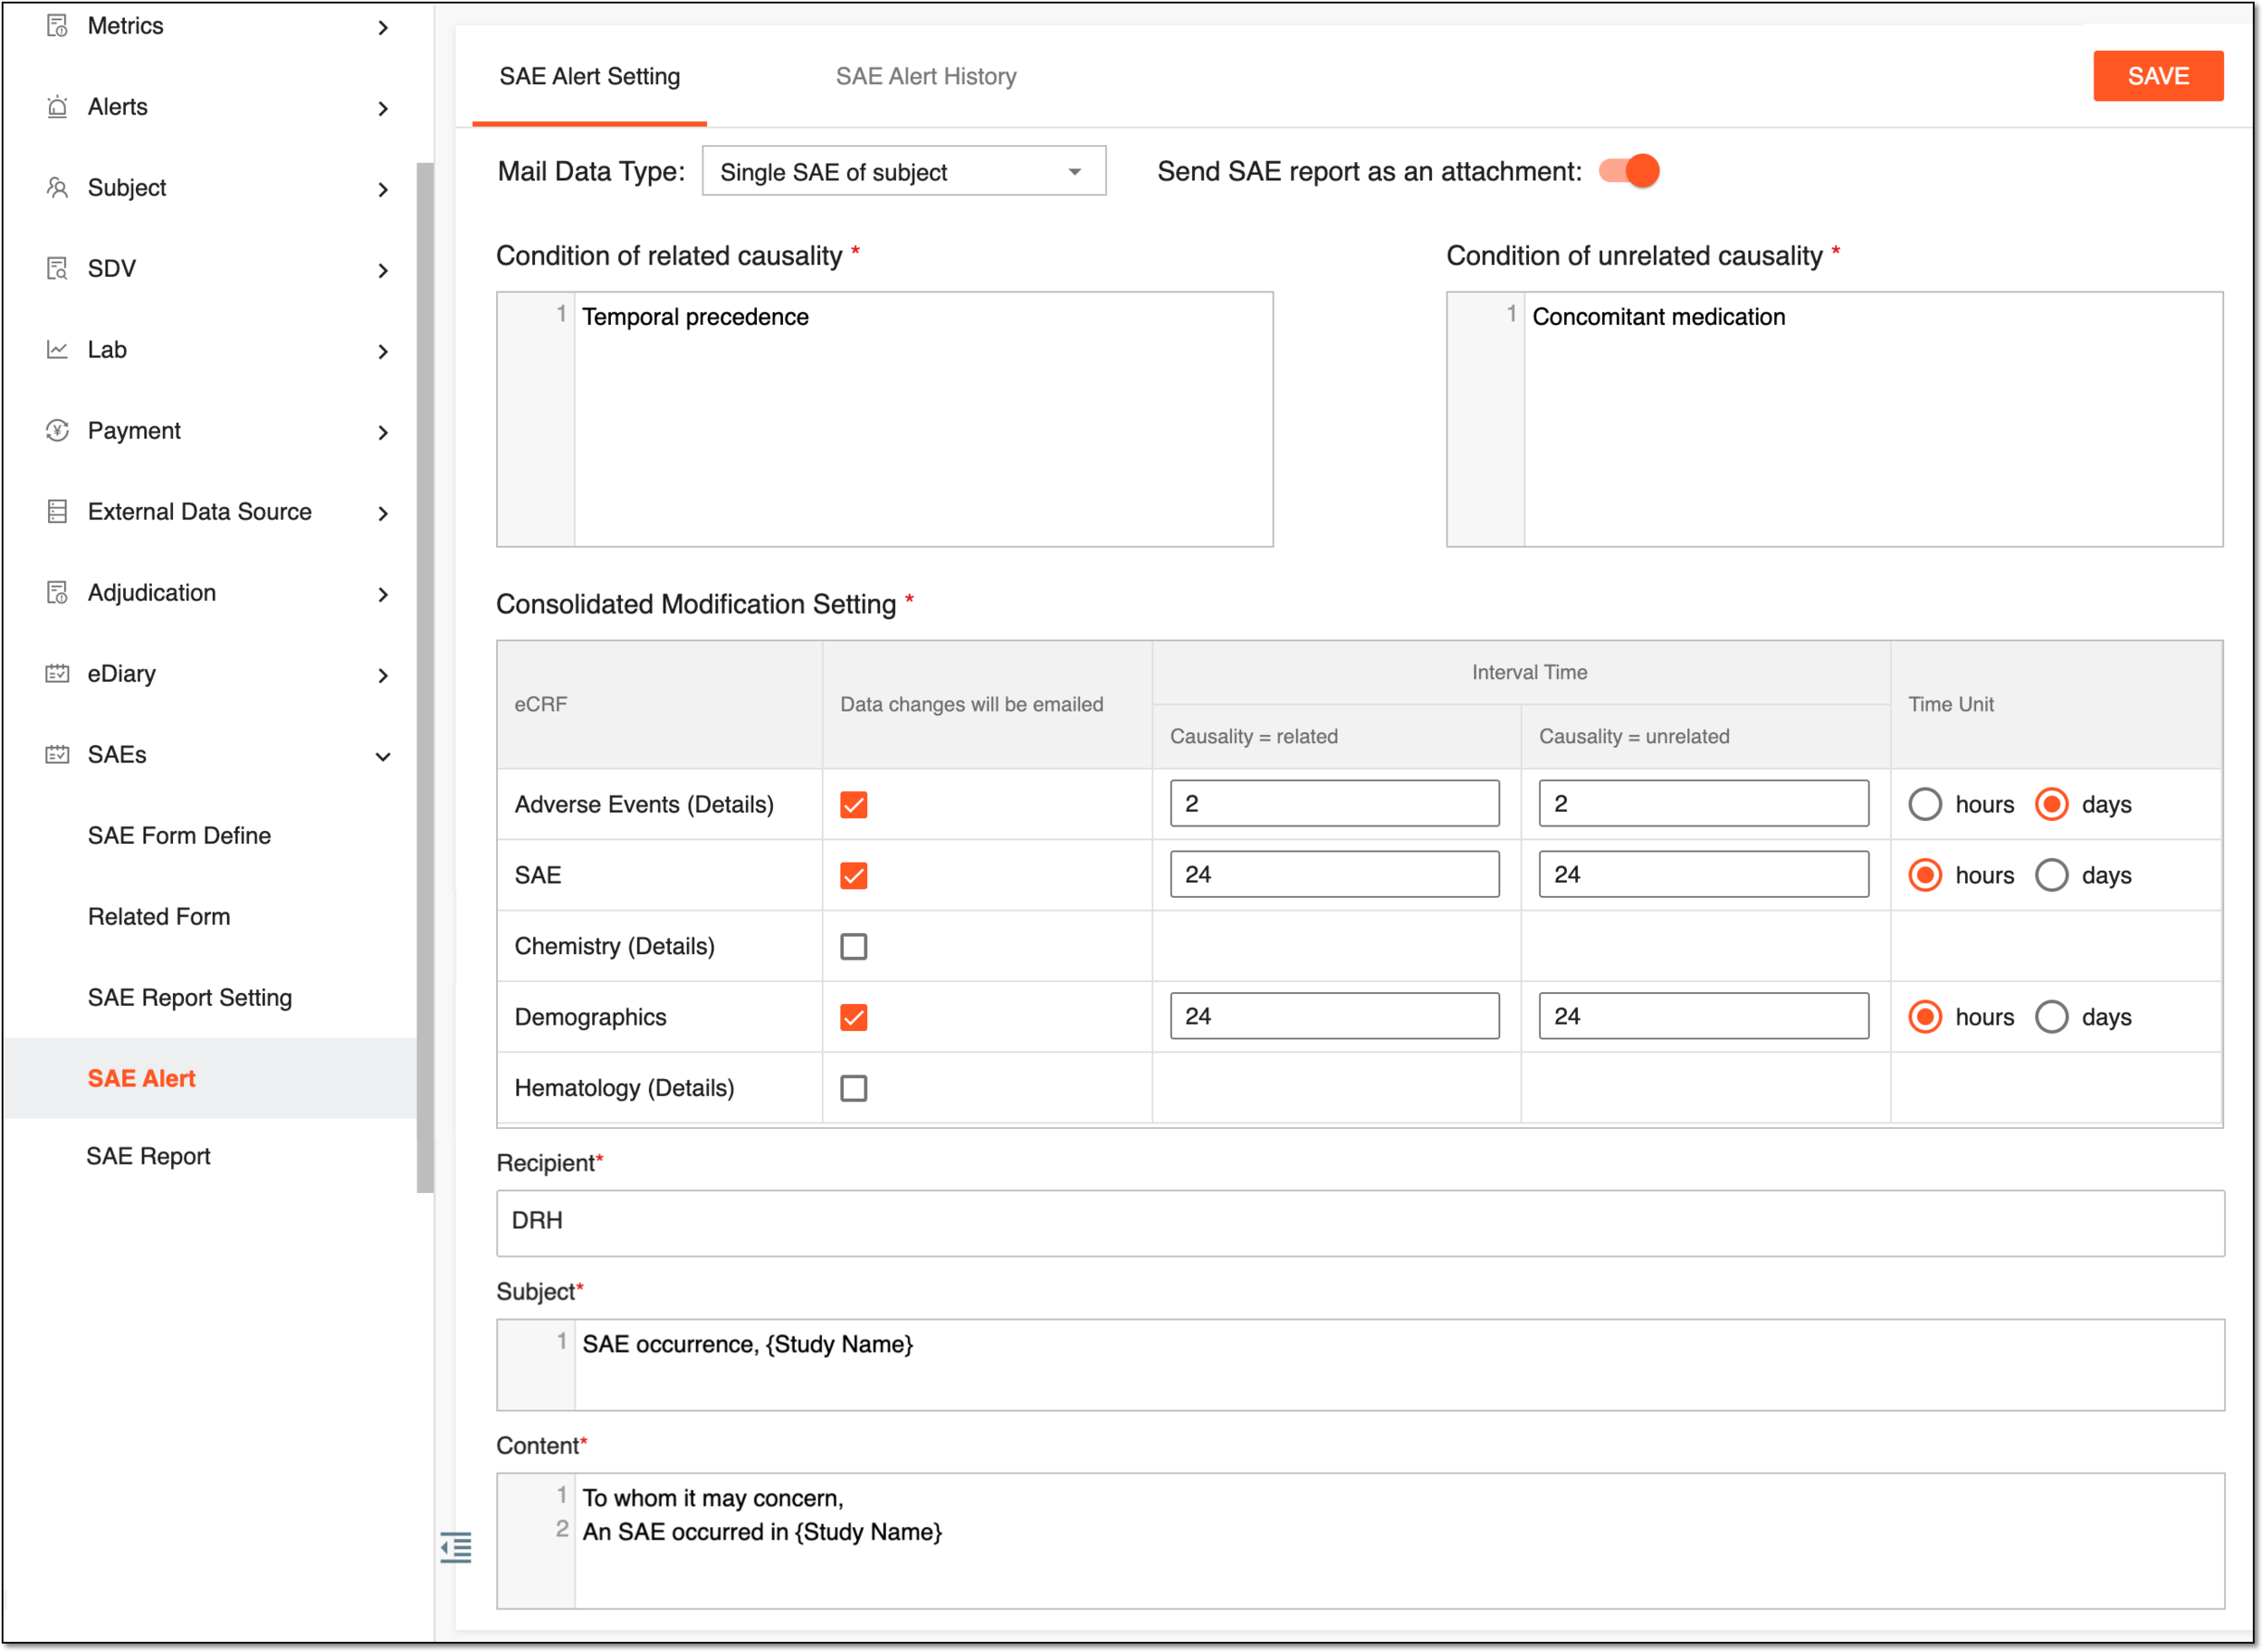Expand the SDV menu chevron
Screen dimensions: 2263x1652
383,270
